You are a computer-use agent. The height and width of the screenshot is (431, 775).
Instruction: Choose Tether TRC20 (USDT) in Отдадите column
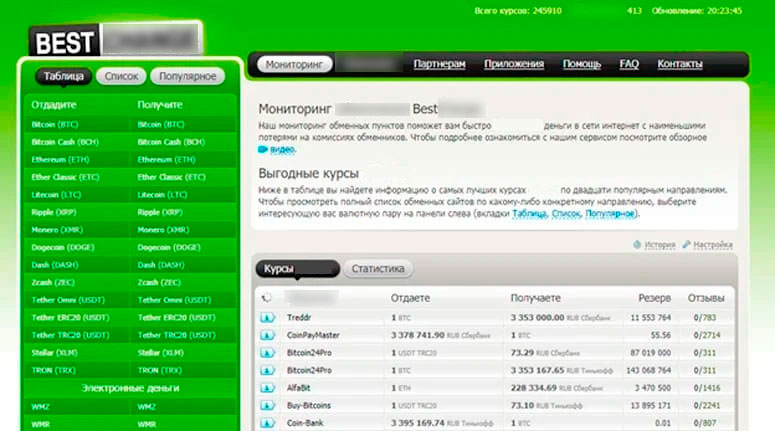[69, 335]
